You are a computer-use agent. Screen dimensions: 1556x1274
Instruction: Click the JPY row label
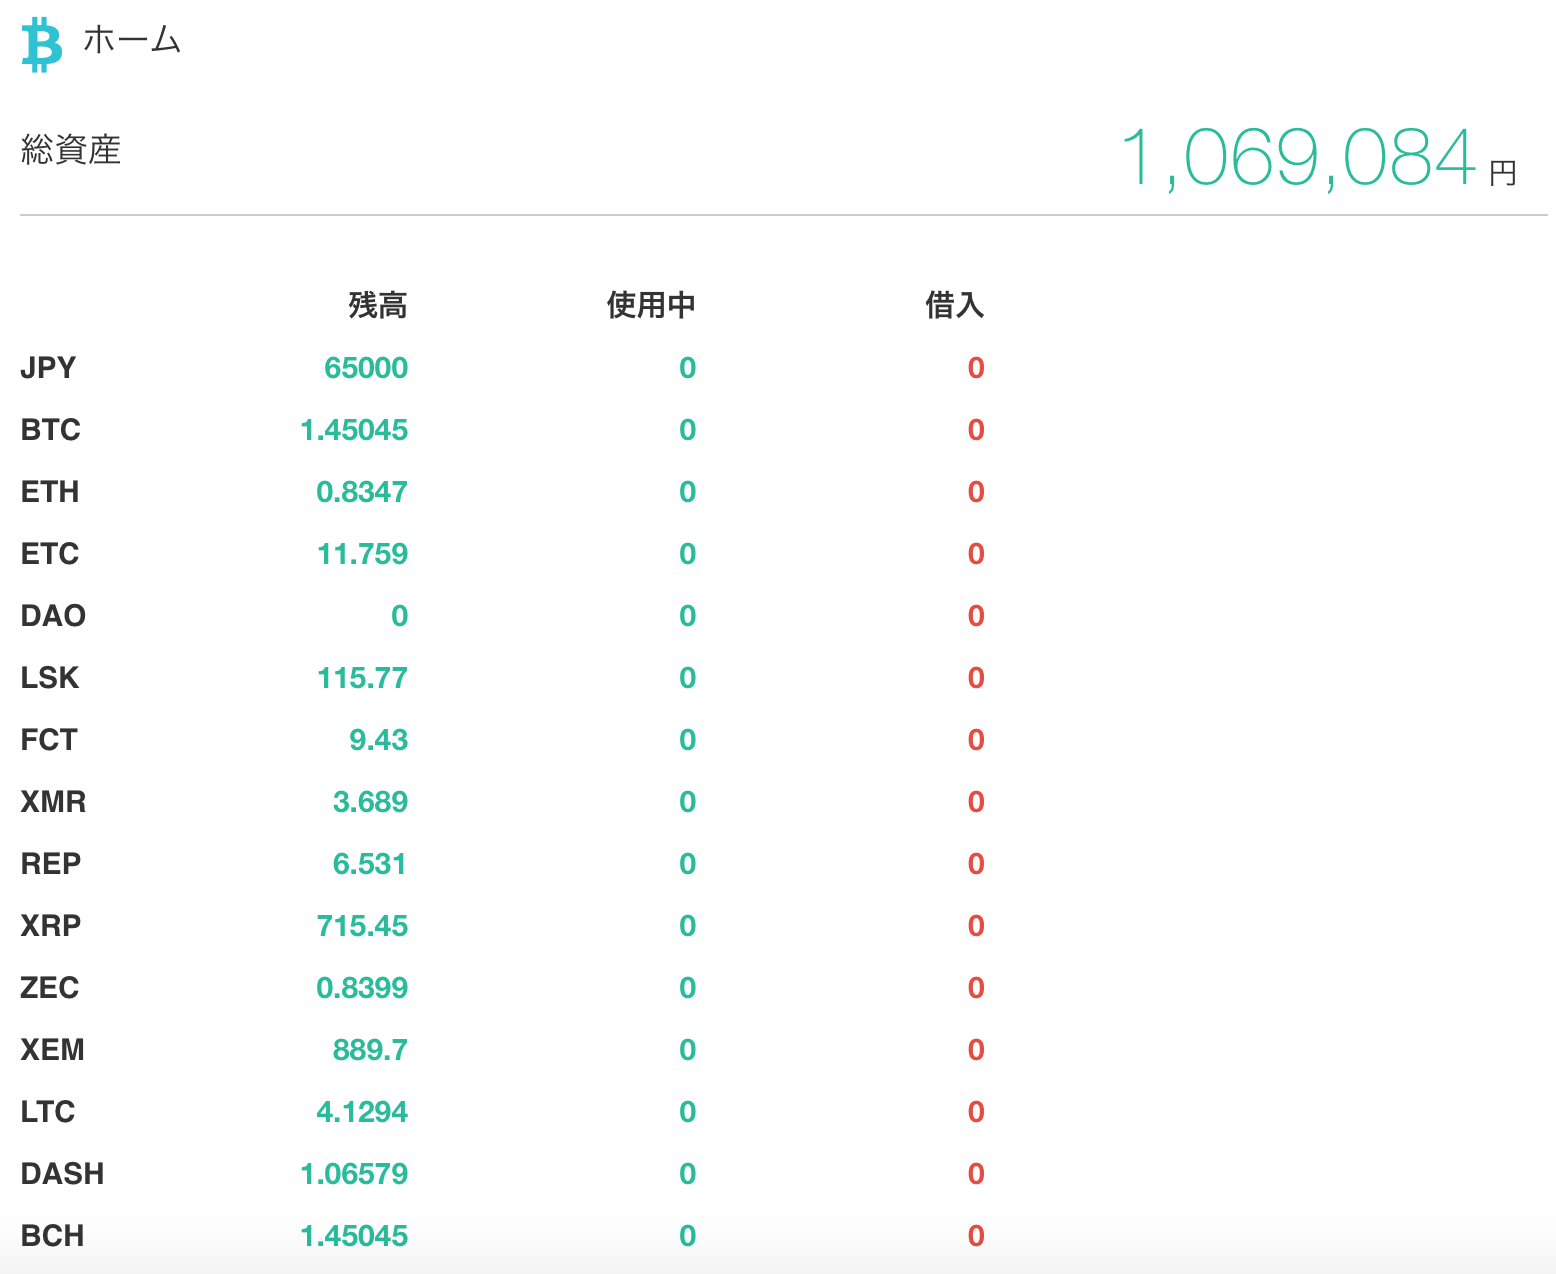tap(48, 367)
